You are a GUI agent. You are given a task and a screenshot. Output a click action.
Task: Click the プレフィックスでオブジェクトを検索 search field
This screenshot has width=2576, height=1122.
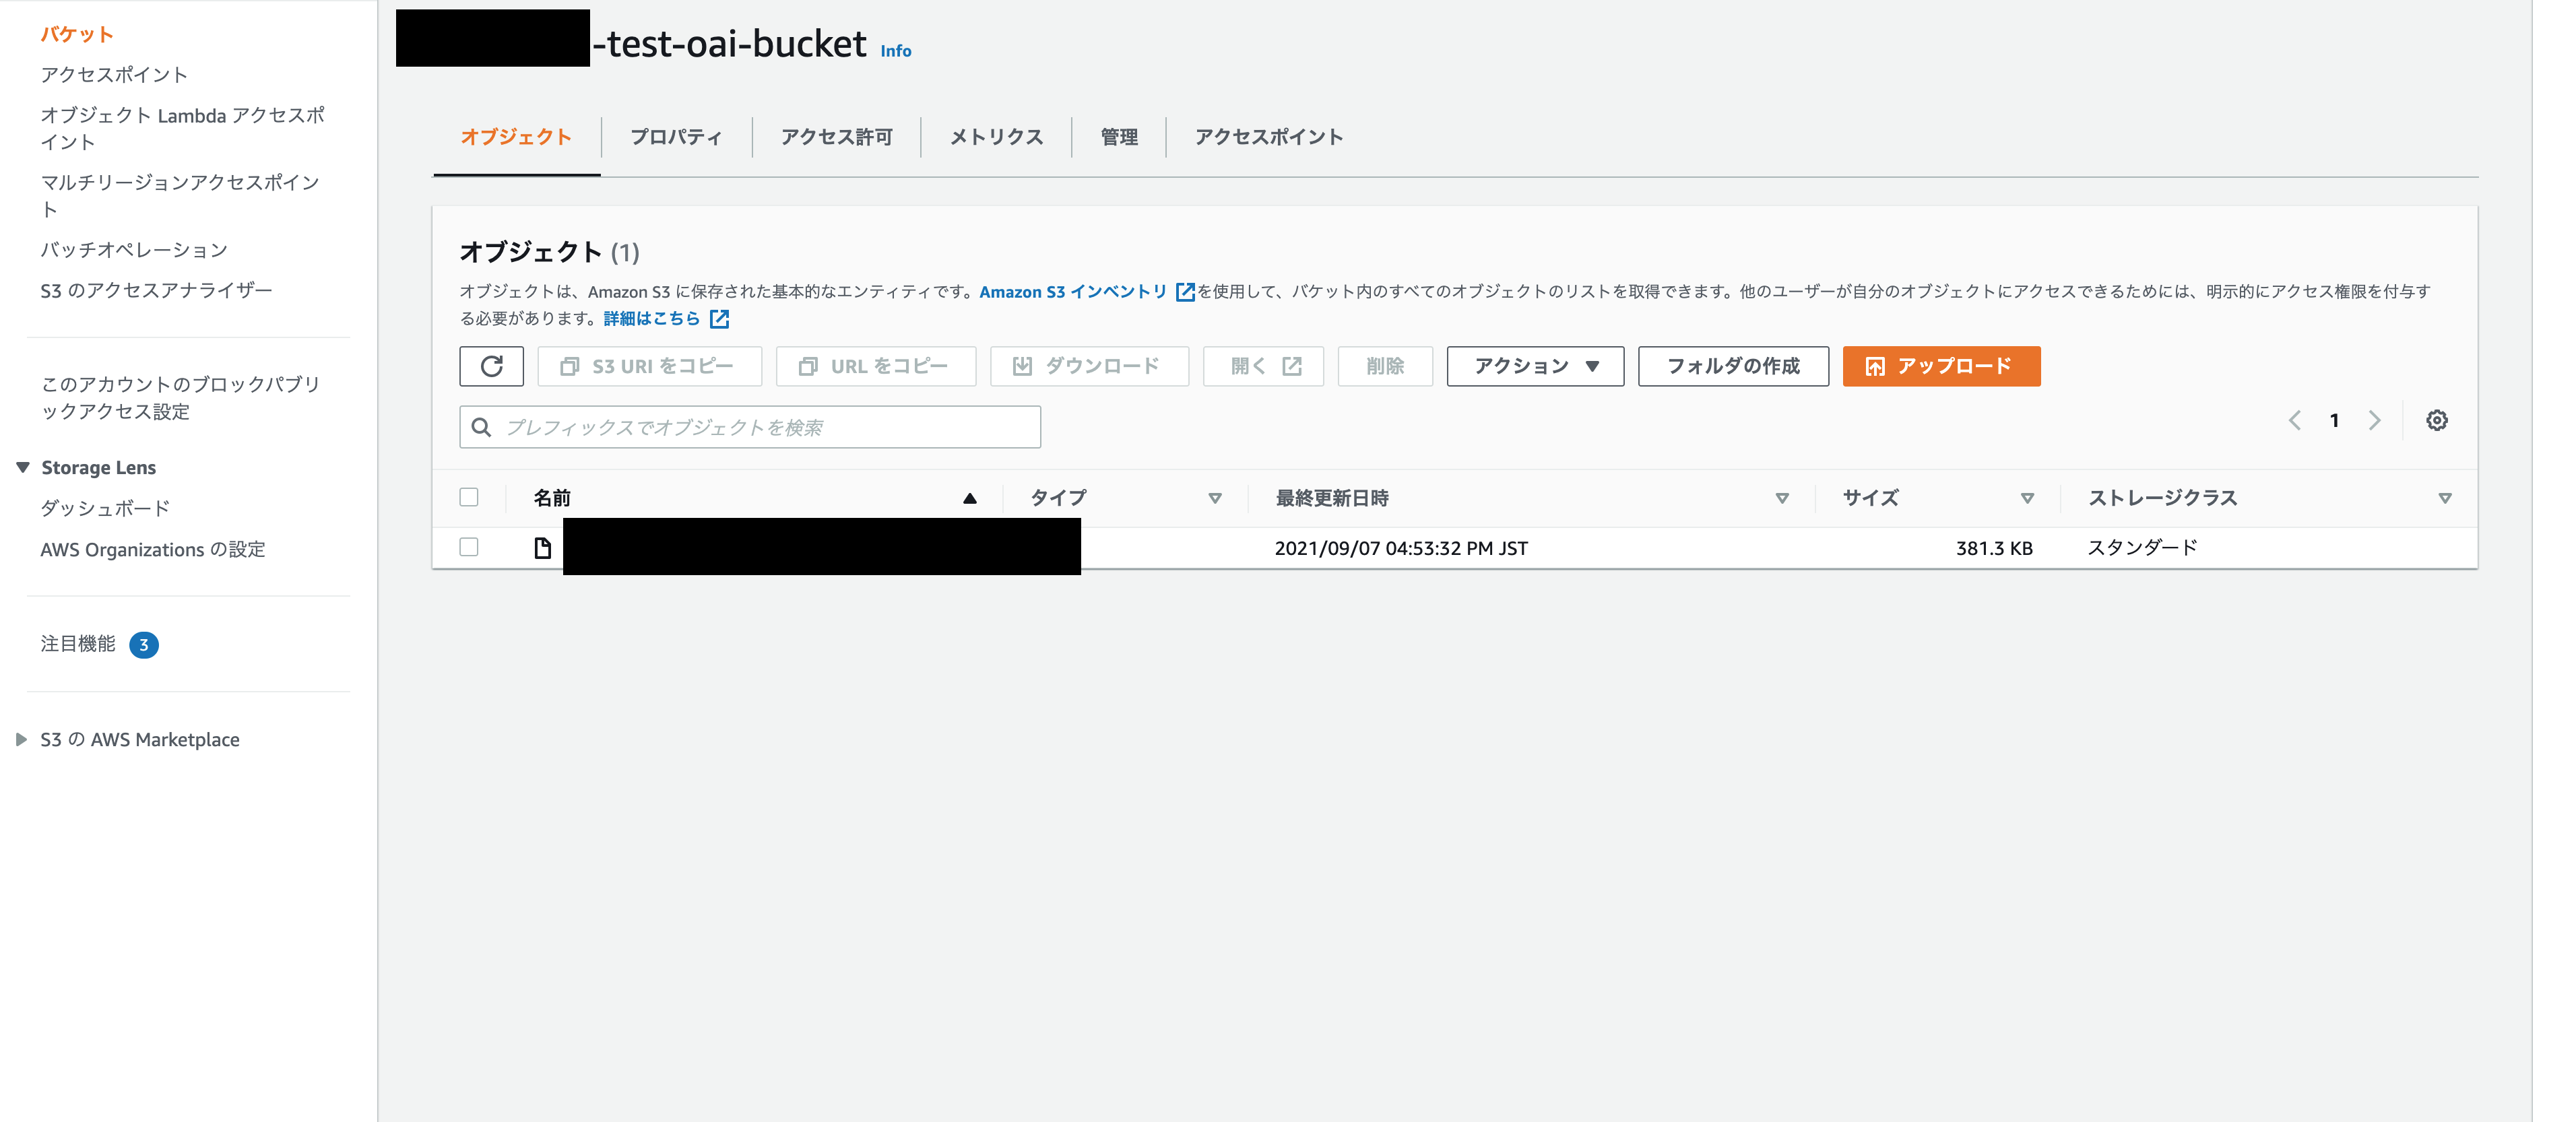750,427
